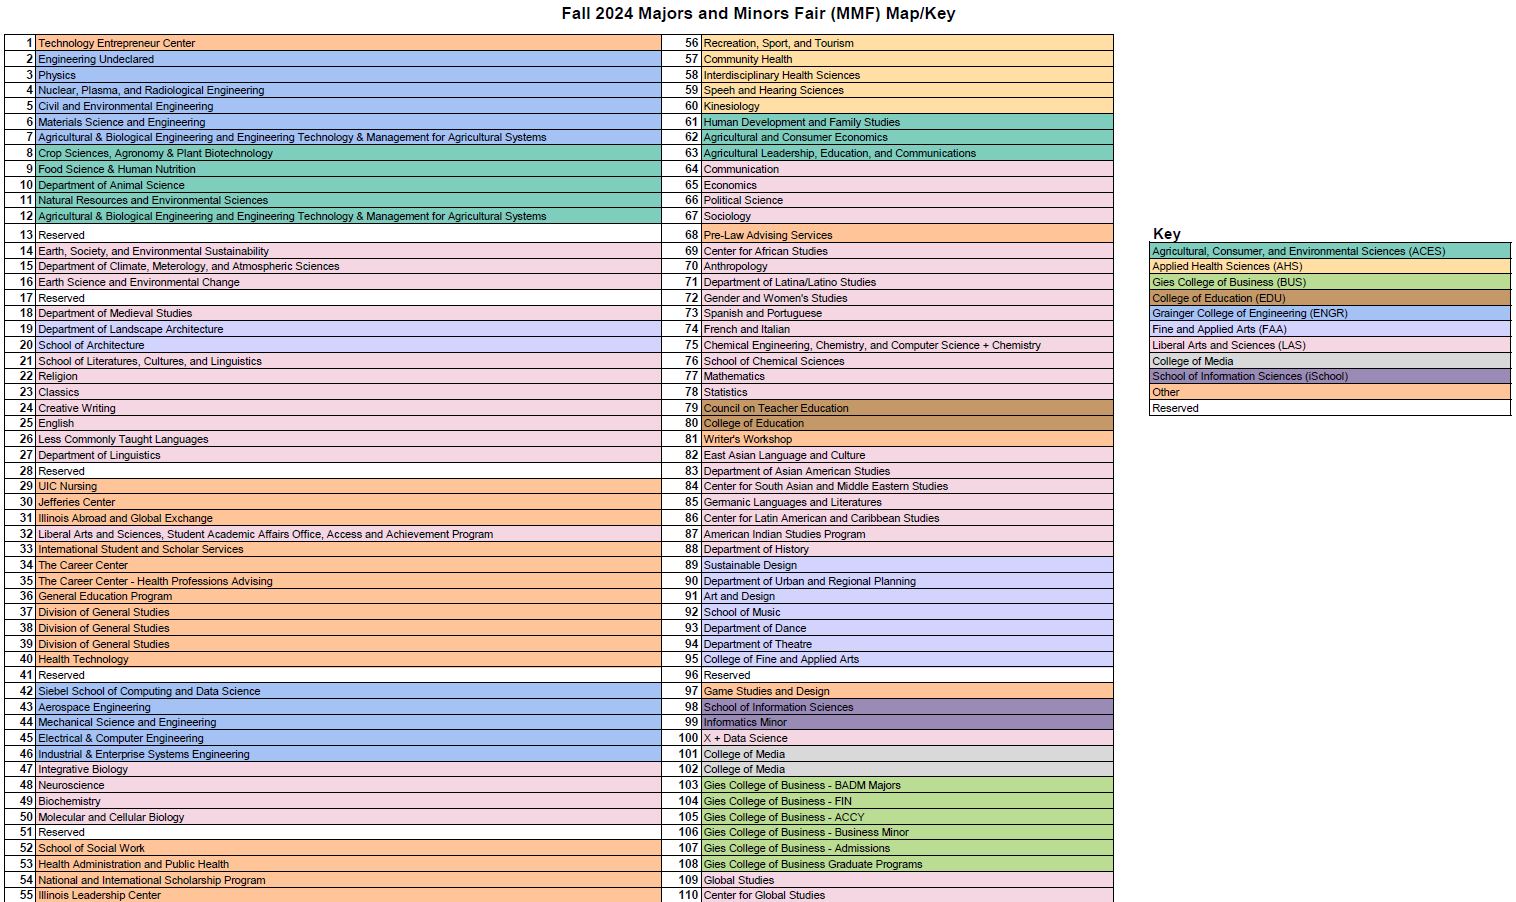1516x902 pixels.
Task: Select 'Gies College of Business Graduate Programs'
Action: [x=907, y=864]
